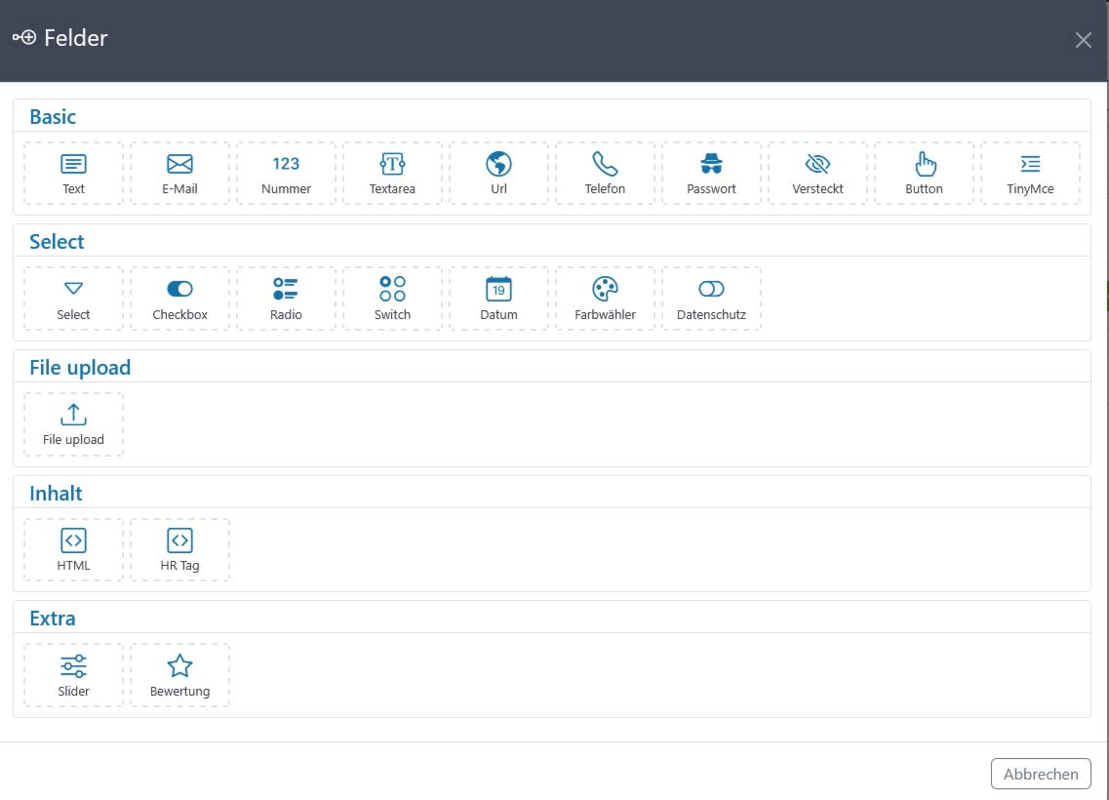Close the Felder dialog

1083,40
